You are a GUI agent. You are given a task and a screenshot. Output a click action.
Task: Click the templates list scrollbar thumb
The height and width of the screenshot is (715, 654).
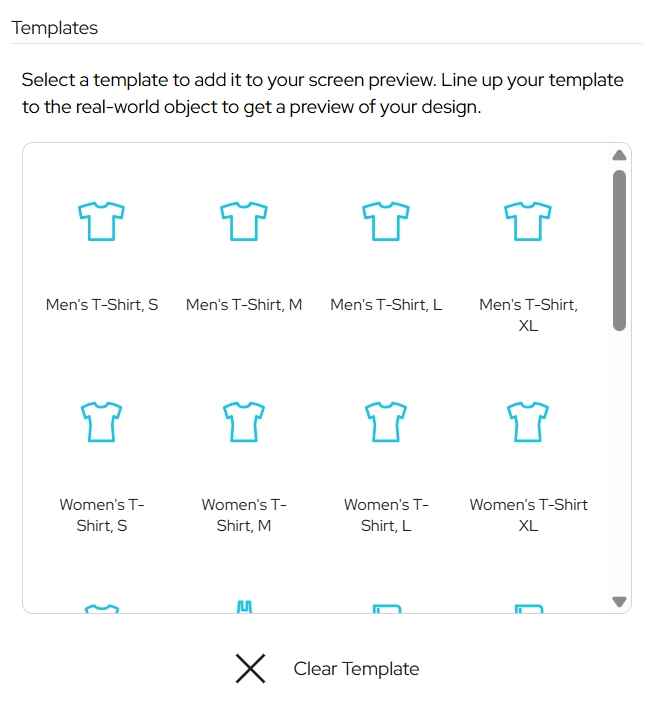619,250
